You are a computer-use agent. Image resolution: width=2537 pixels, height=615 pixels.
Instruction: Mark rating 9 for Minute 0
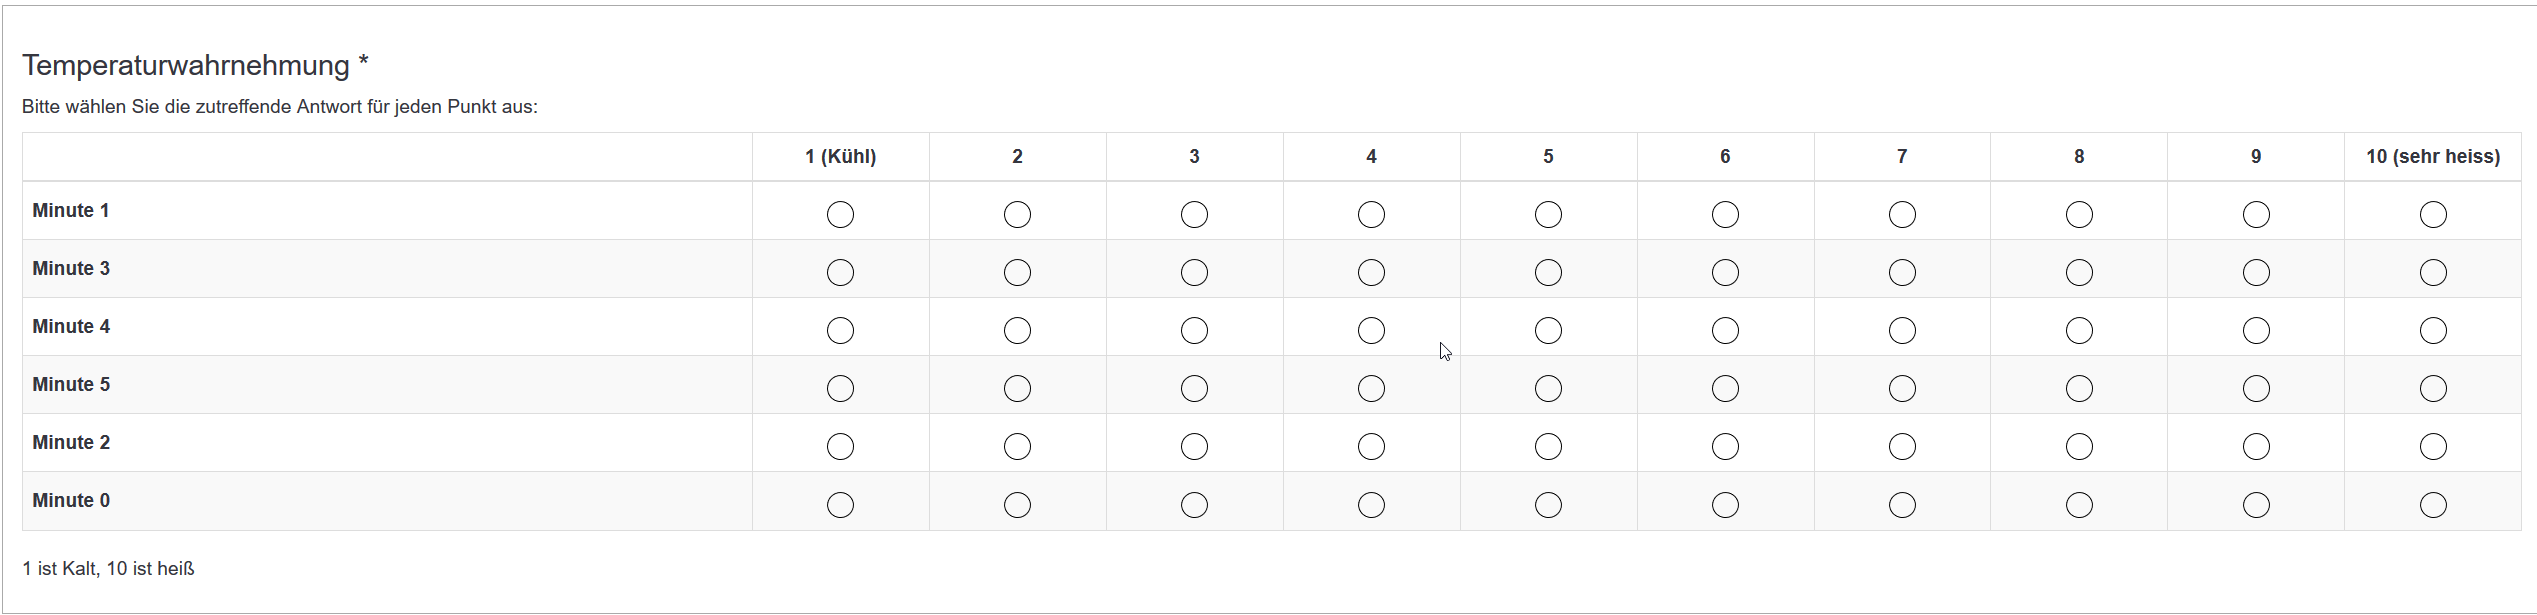(x=2256, y=505)
